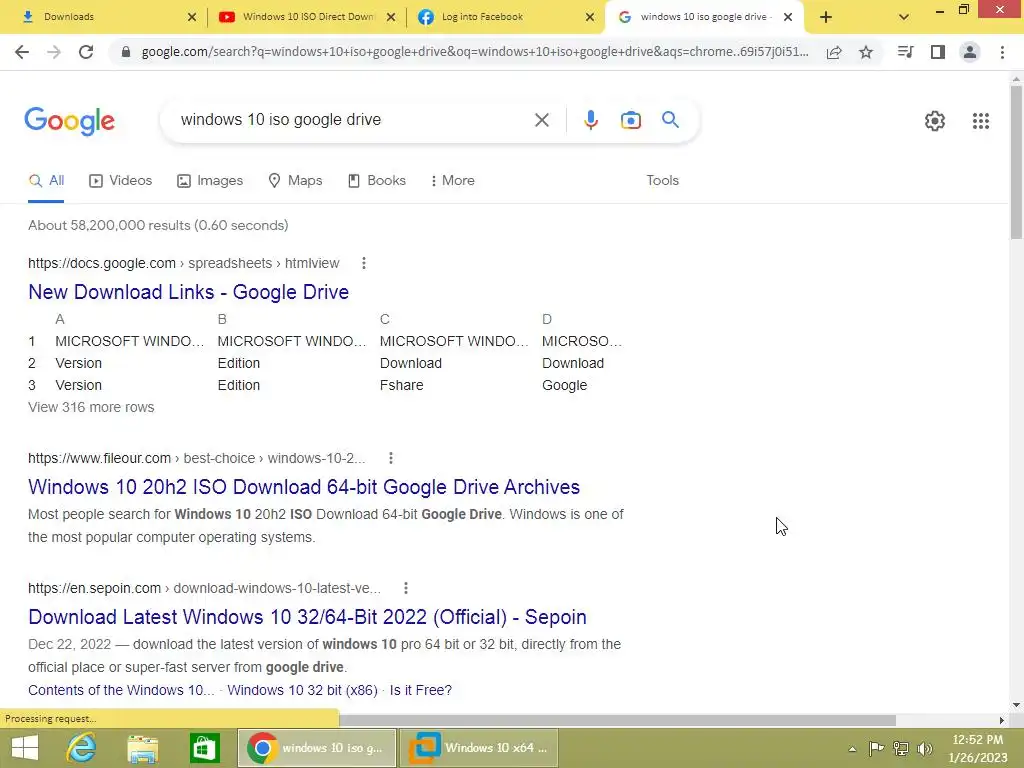The image size is (1024, 768).
Task: Click the scroll right arrow at bottom
Action: pos(1002,720)
